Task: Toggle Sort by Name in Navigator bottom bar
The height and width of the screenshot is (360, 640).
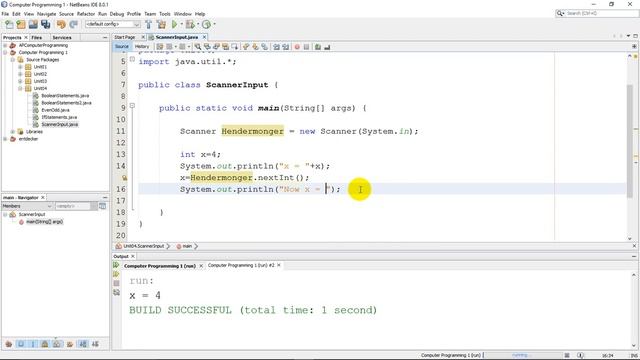Action: pos(83,344)
